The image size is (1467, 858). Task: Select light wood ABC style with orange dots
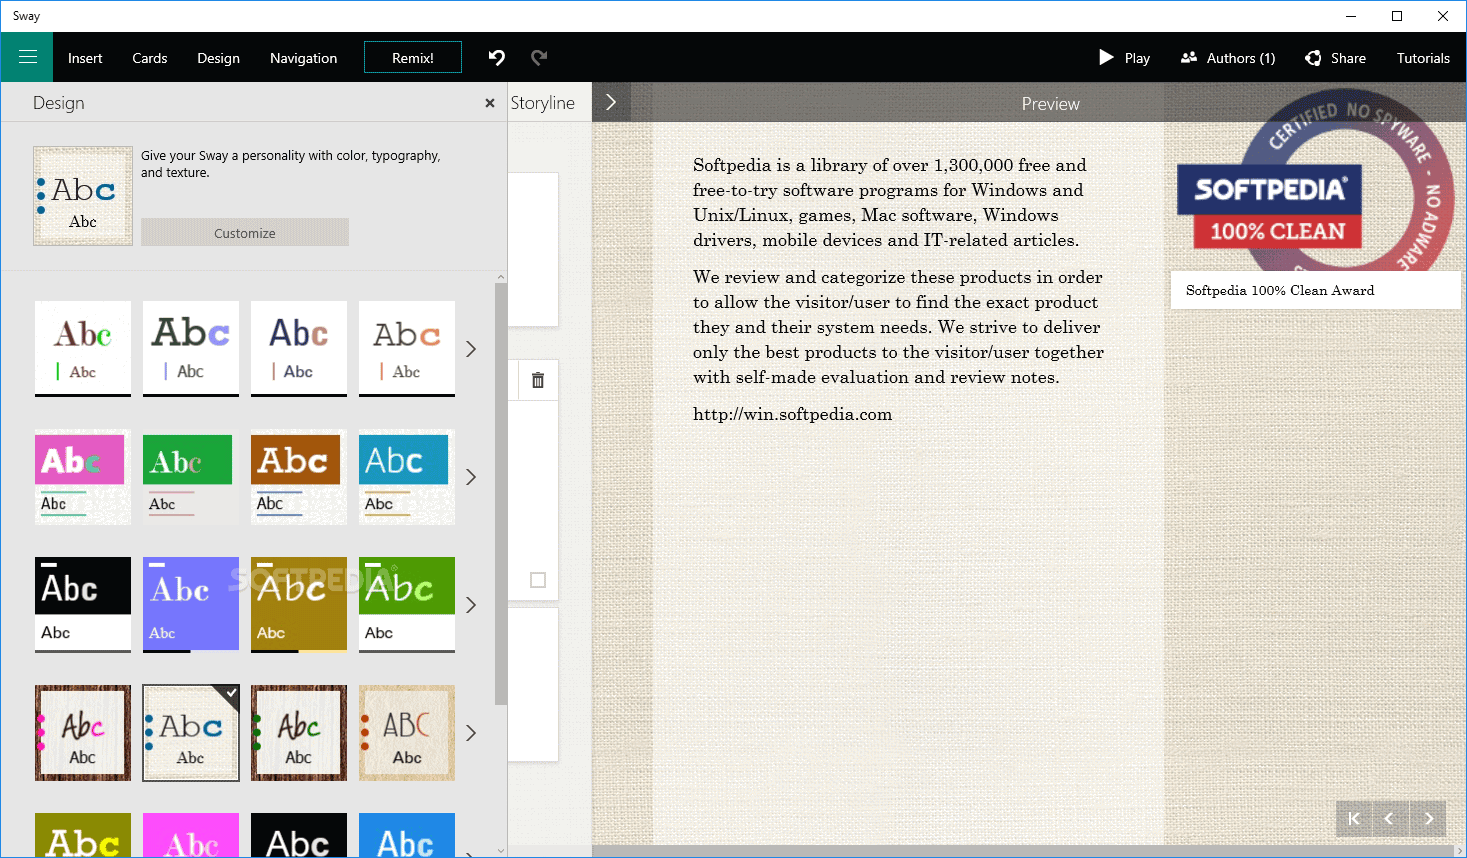pos(407,733)
